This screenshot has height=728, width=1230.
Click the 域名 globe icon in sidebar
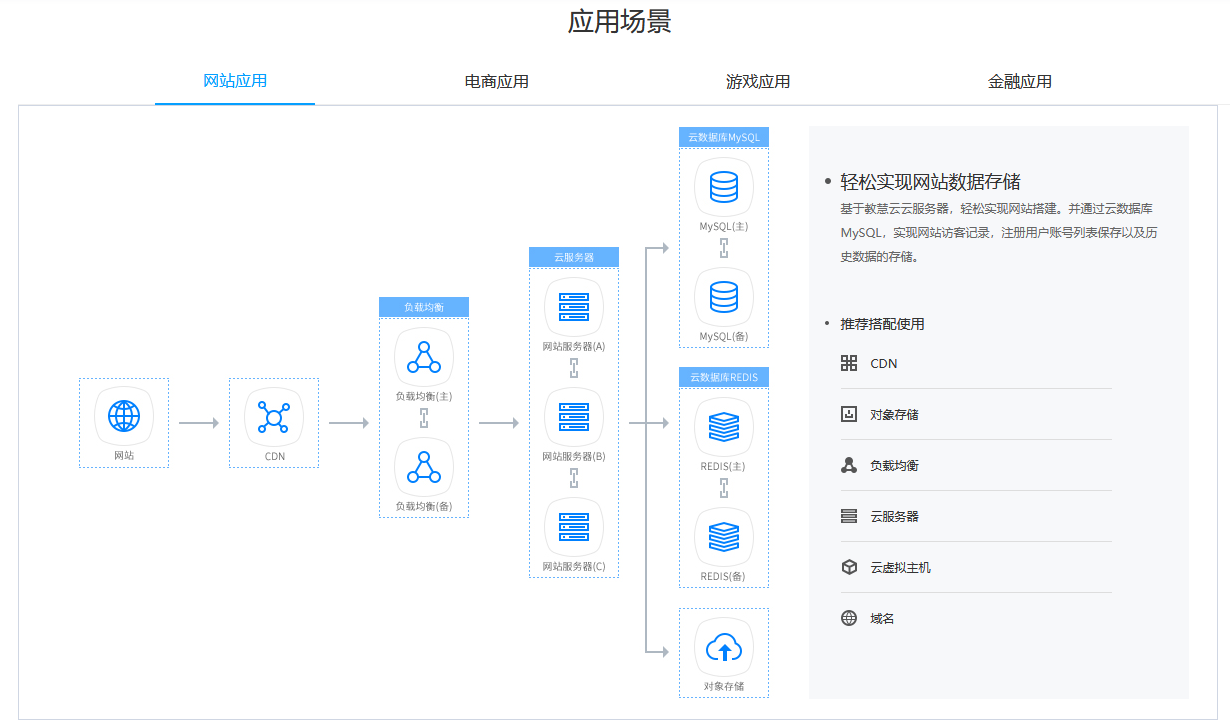[847, 617]
